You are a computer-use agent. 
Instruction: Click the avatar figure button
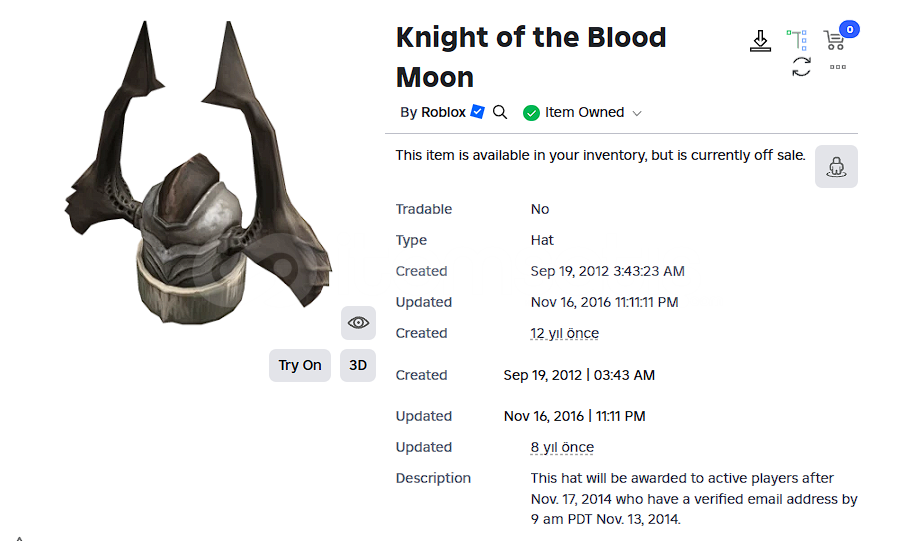[x=836, y=167]
